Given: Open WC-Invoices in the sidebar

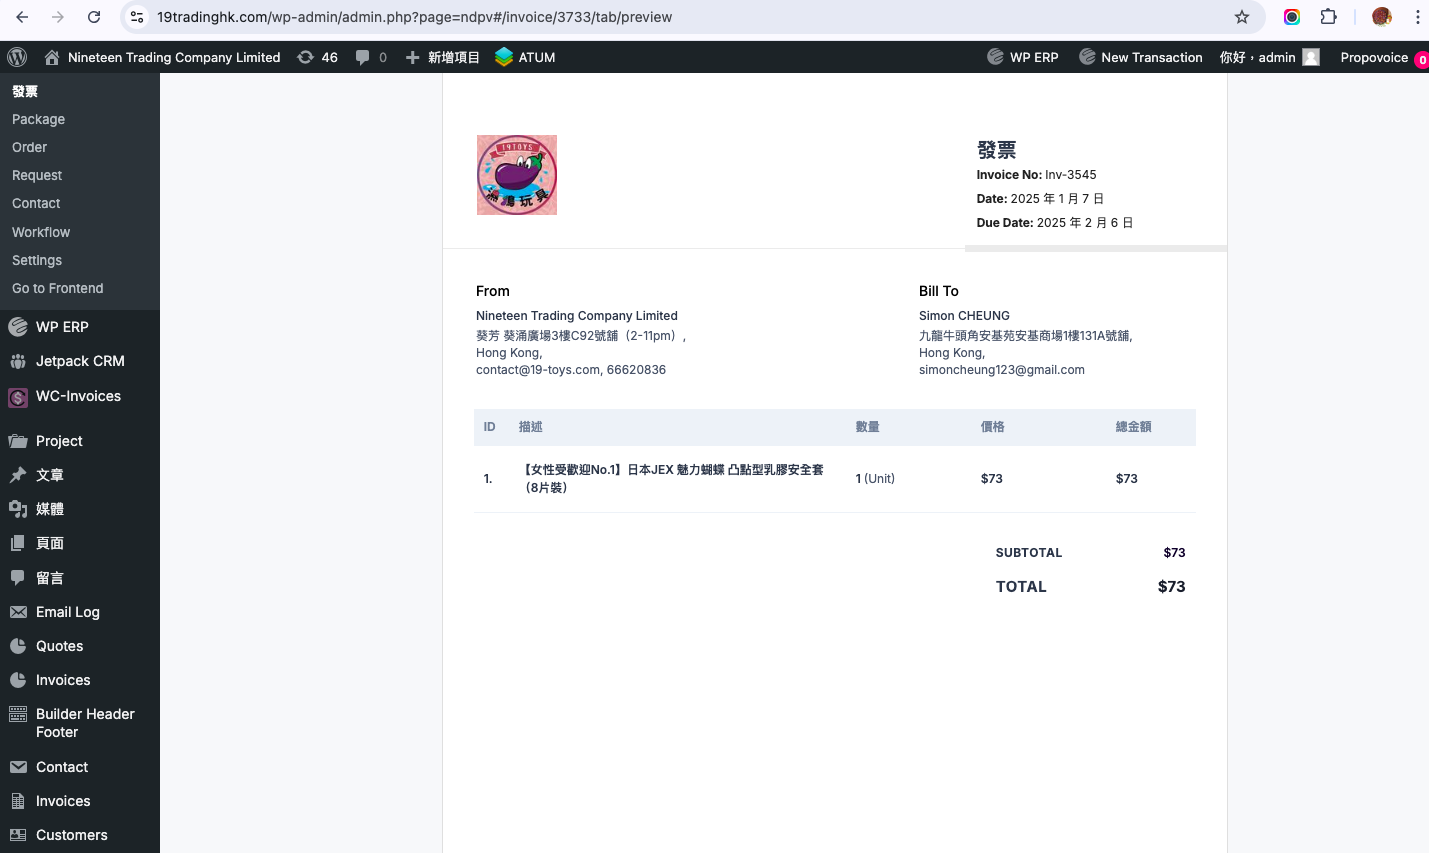Looking at the screenshot, I should (x=78, y=396).
